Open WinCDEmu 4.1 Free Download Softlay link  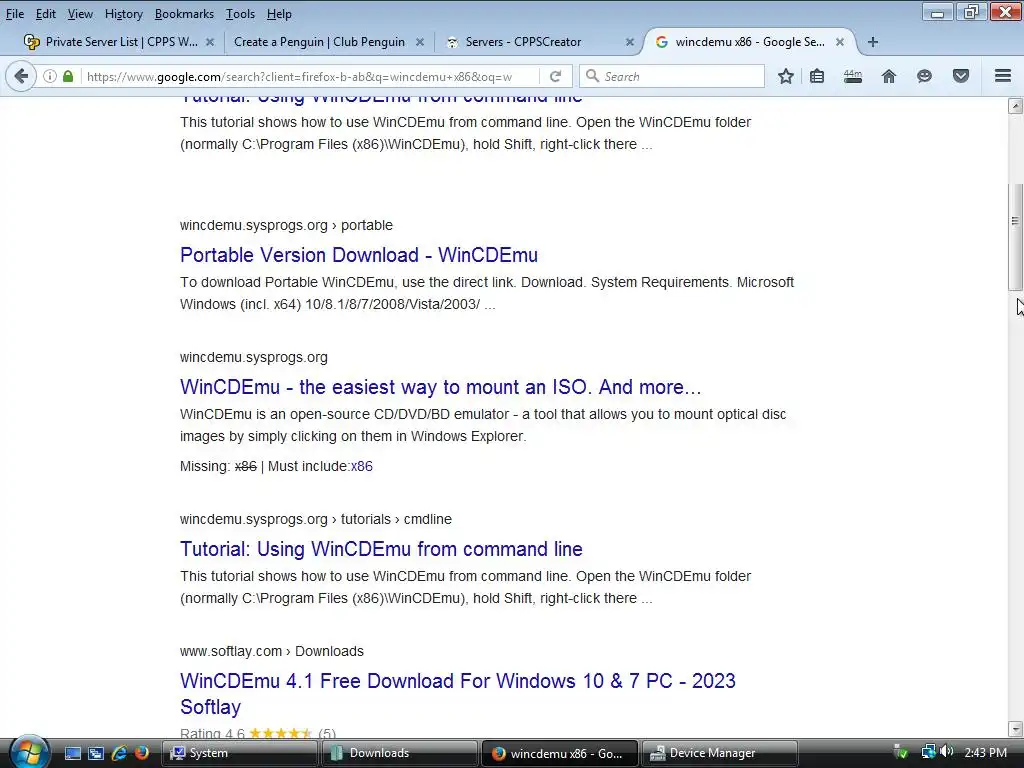pyautogui.click(x=457, y=694)
